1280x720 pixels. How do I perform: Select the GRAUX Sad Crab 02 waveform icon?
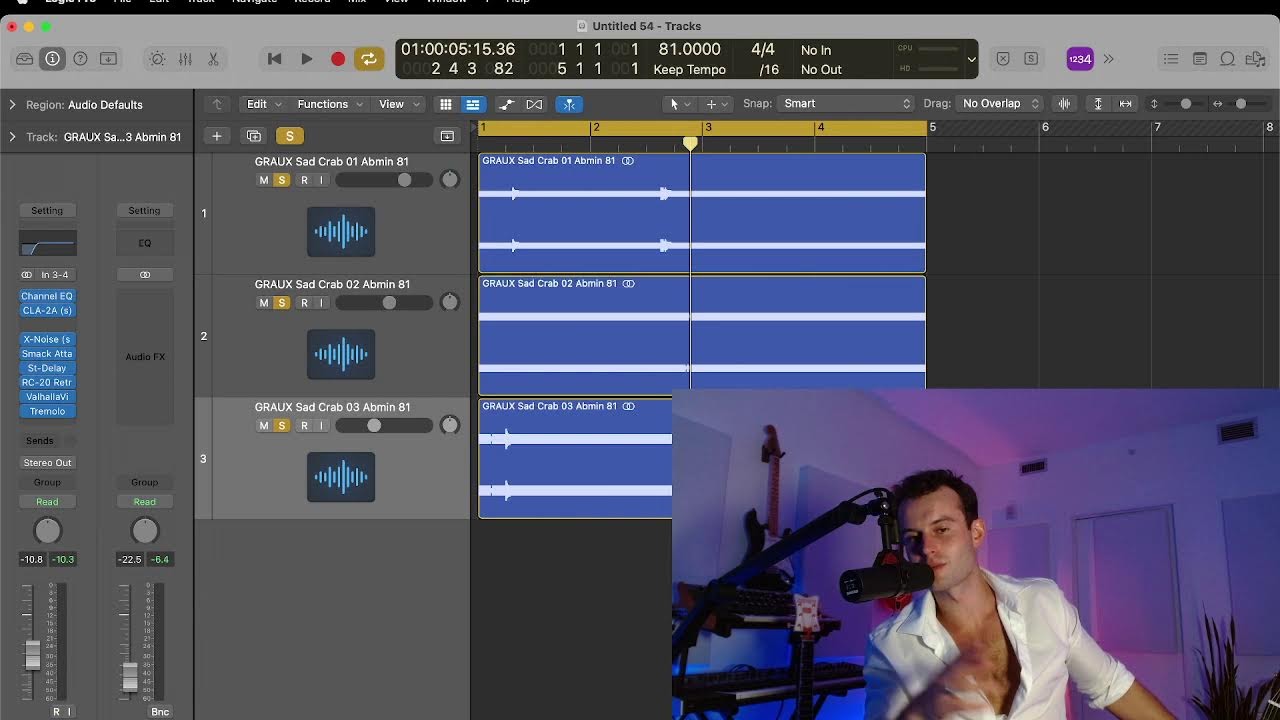coord(341,354)
